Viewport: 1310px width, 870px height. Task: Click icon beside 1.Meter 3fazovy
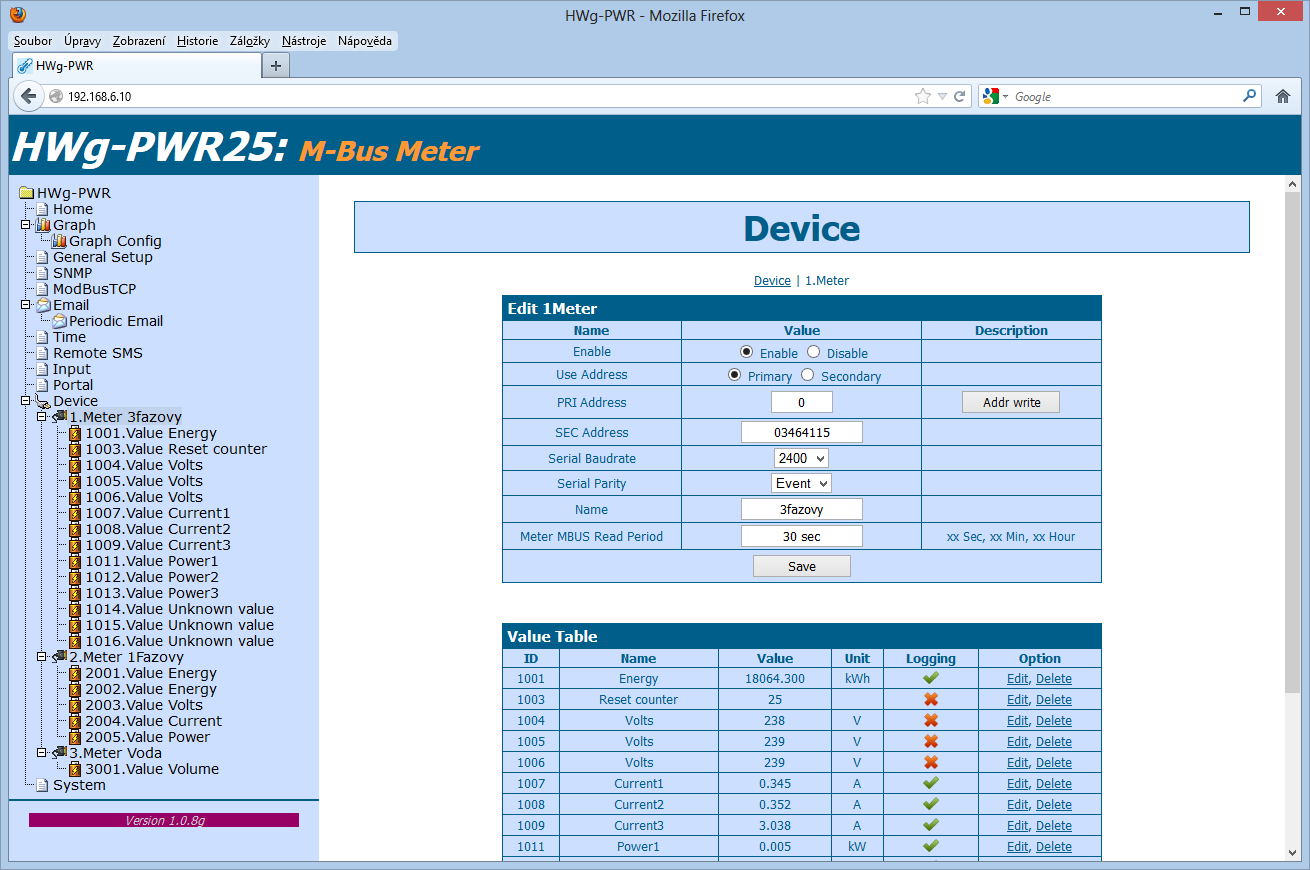pos(59,417)
